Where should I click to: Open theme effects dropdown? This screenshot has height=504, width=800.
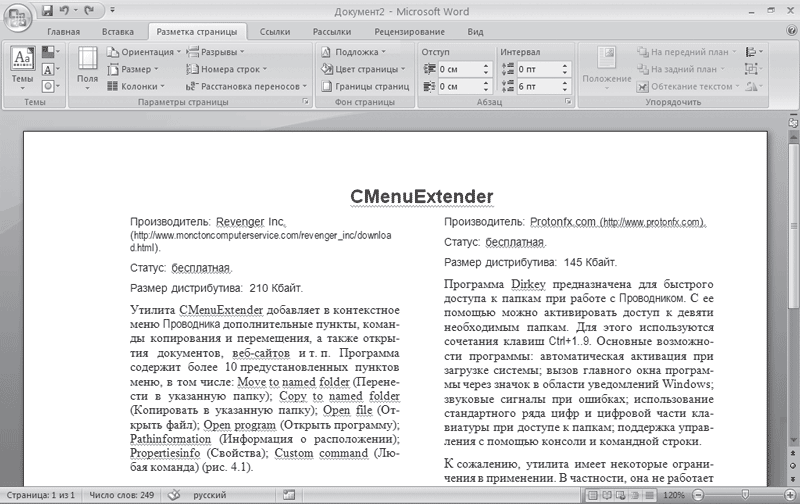(50, 86)
